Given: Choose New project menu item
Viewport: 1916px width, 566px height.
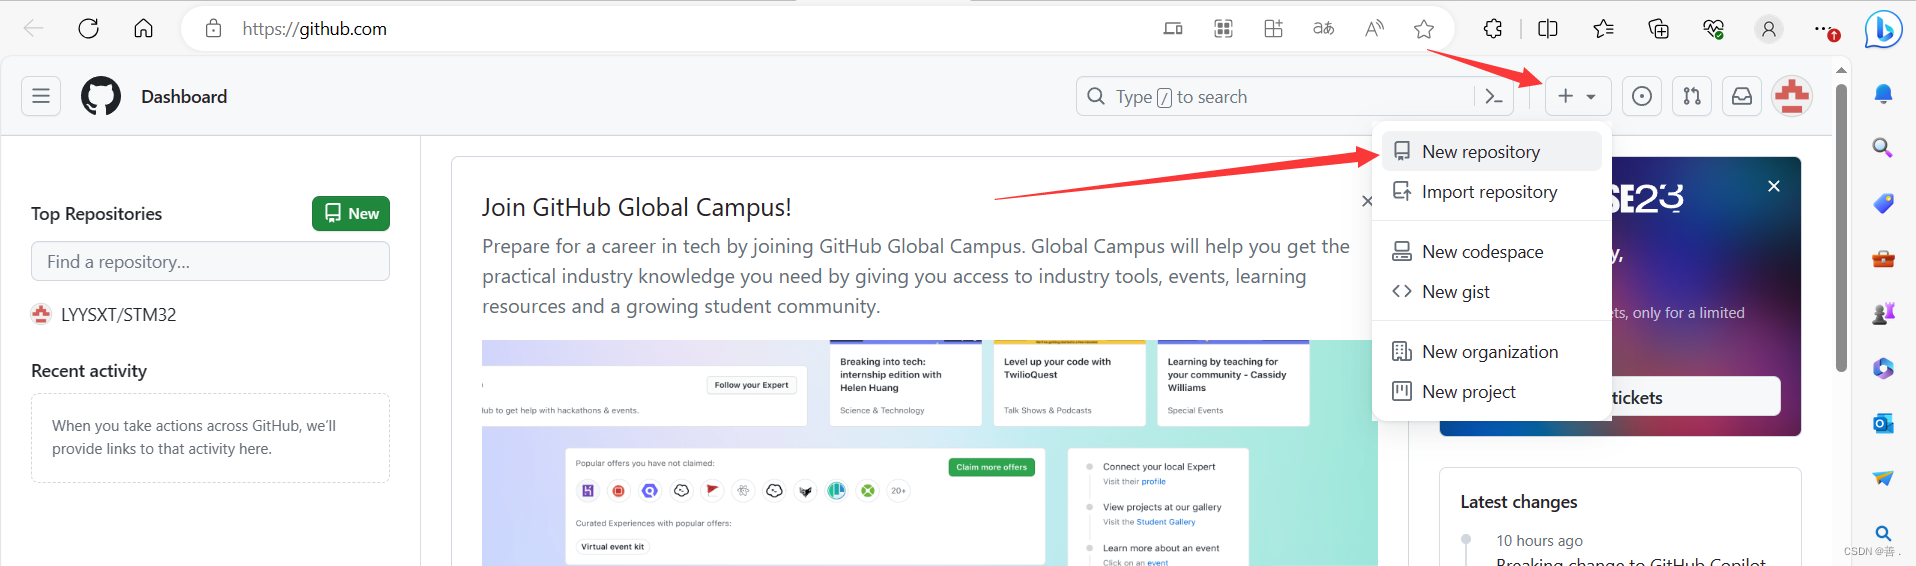Looking at the screenshot, I should click(1492, 392).
